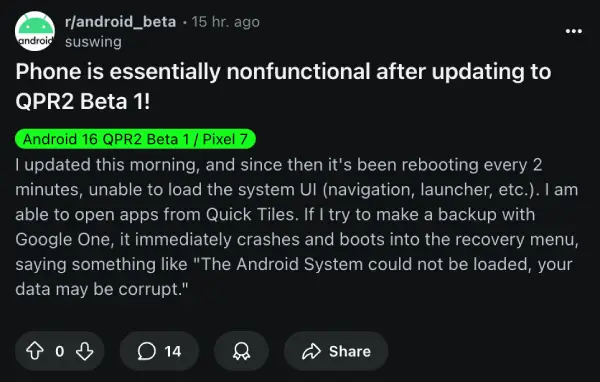Click the second title line "QPR2 Beta 1!"
Screen dimensions: 600x382
(83, 101)
